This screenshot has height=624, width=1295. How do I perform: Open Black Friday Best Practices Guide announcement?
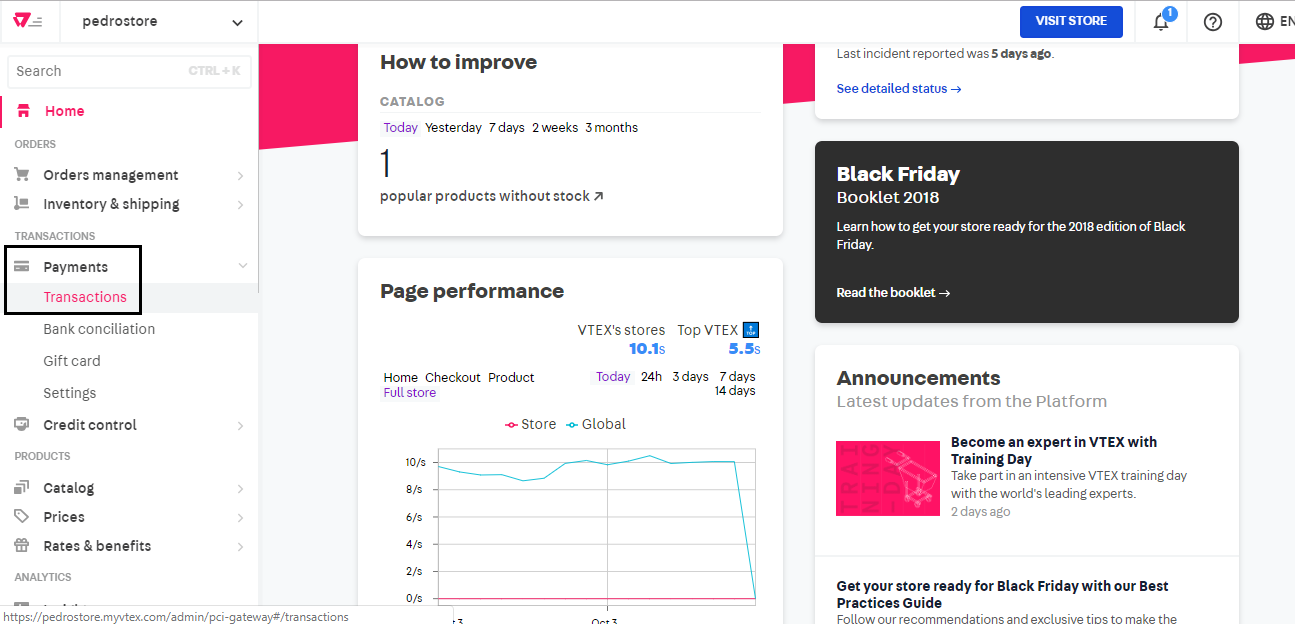(x=1002, y=594)
